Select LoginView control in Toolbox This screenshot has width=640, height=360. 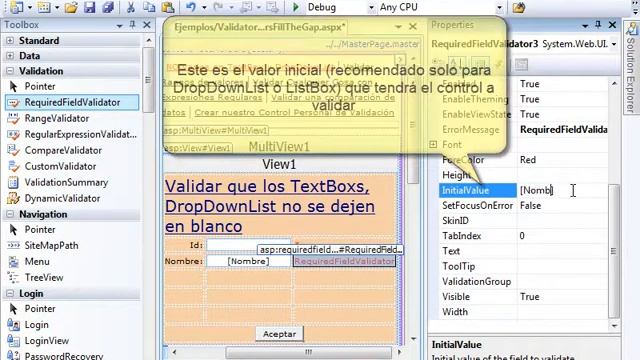tap(47, 341)
